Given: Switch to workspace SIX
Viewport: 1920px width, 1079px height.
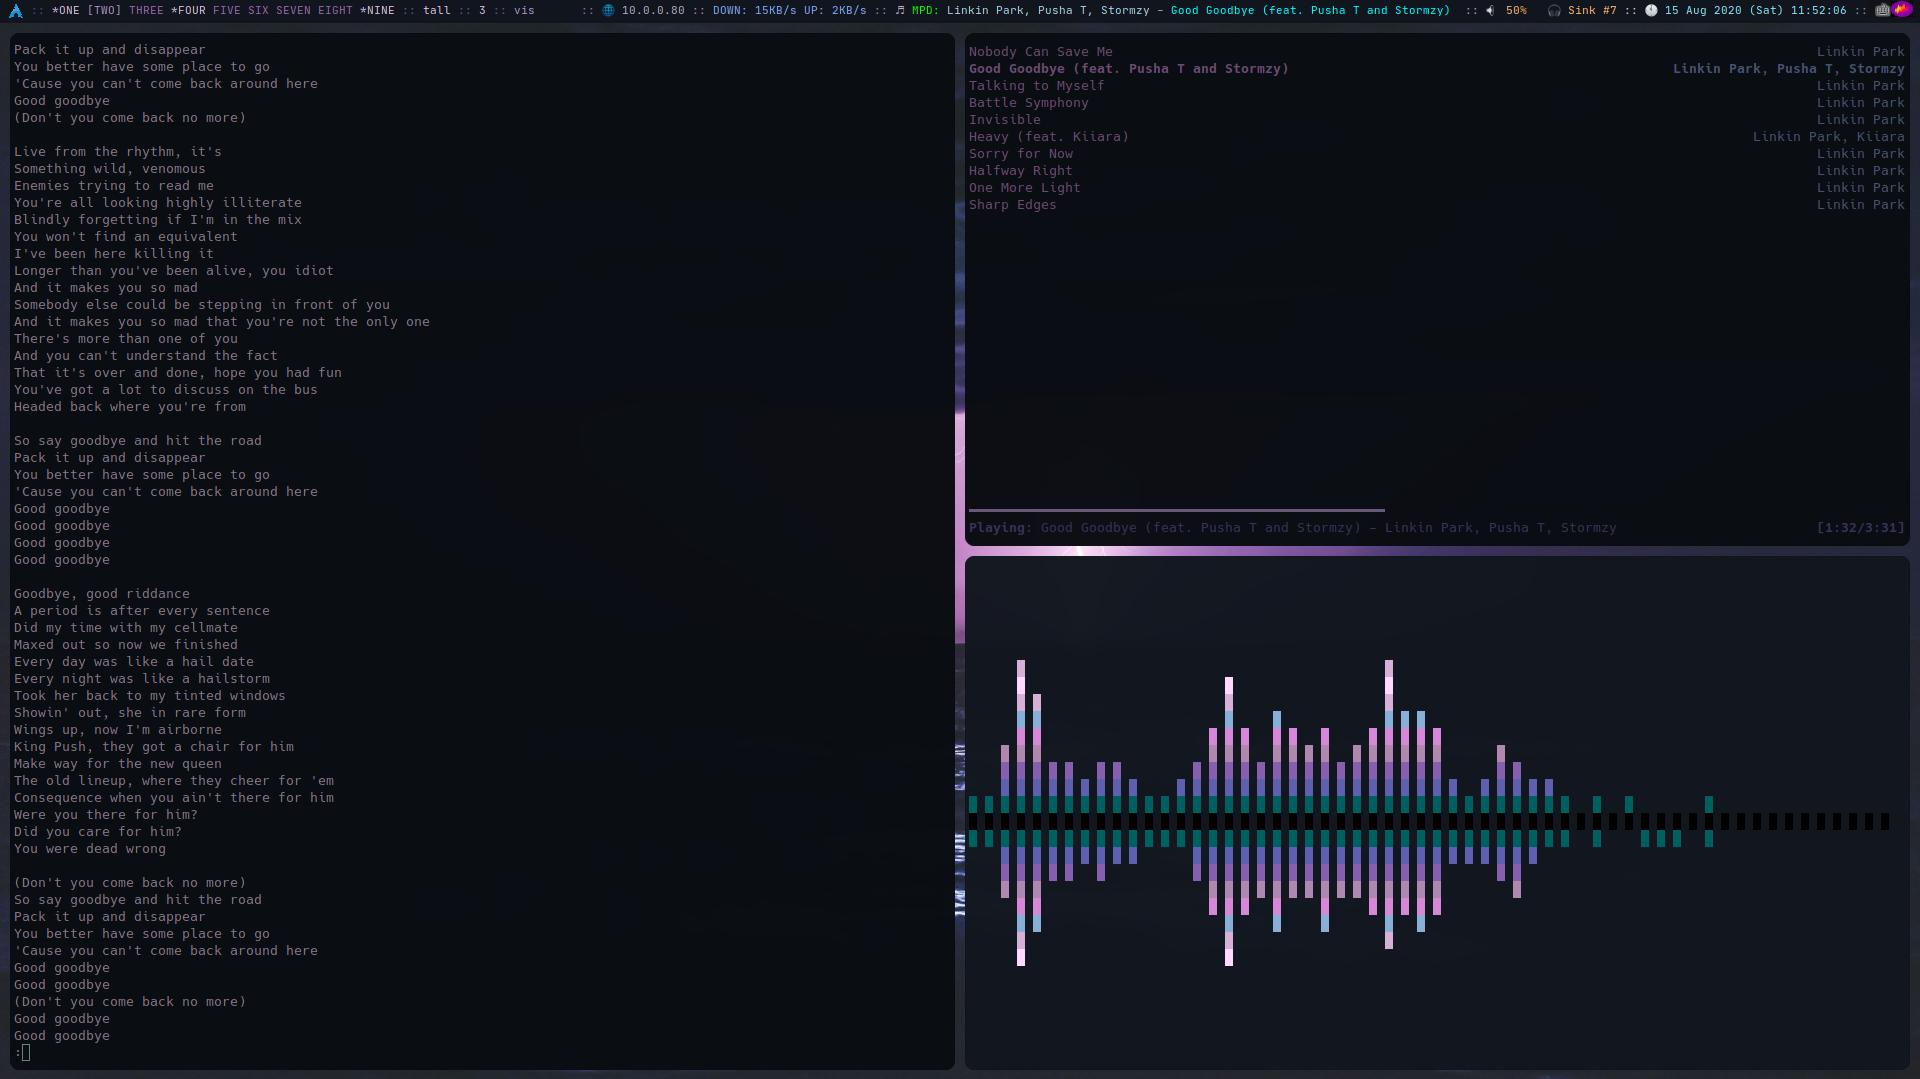Looking at the screenshot, I should tap(258, 11).
